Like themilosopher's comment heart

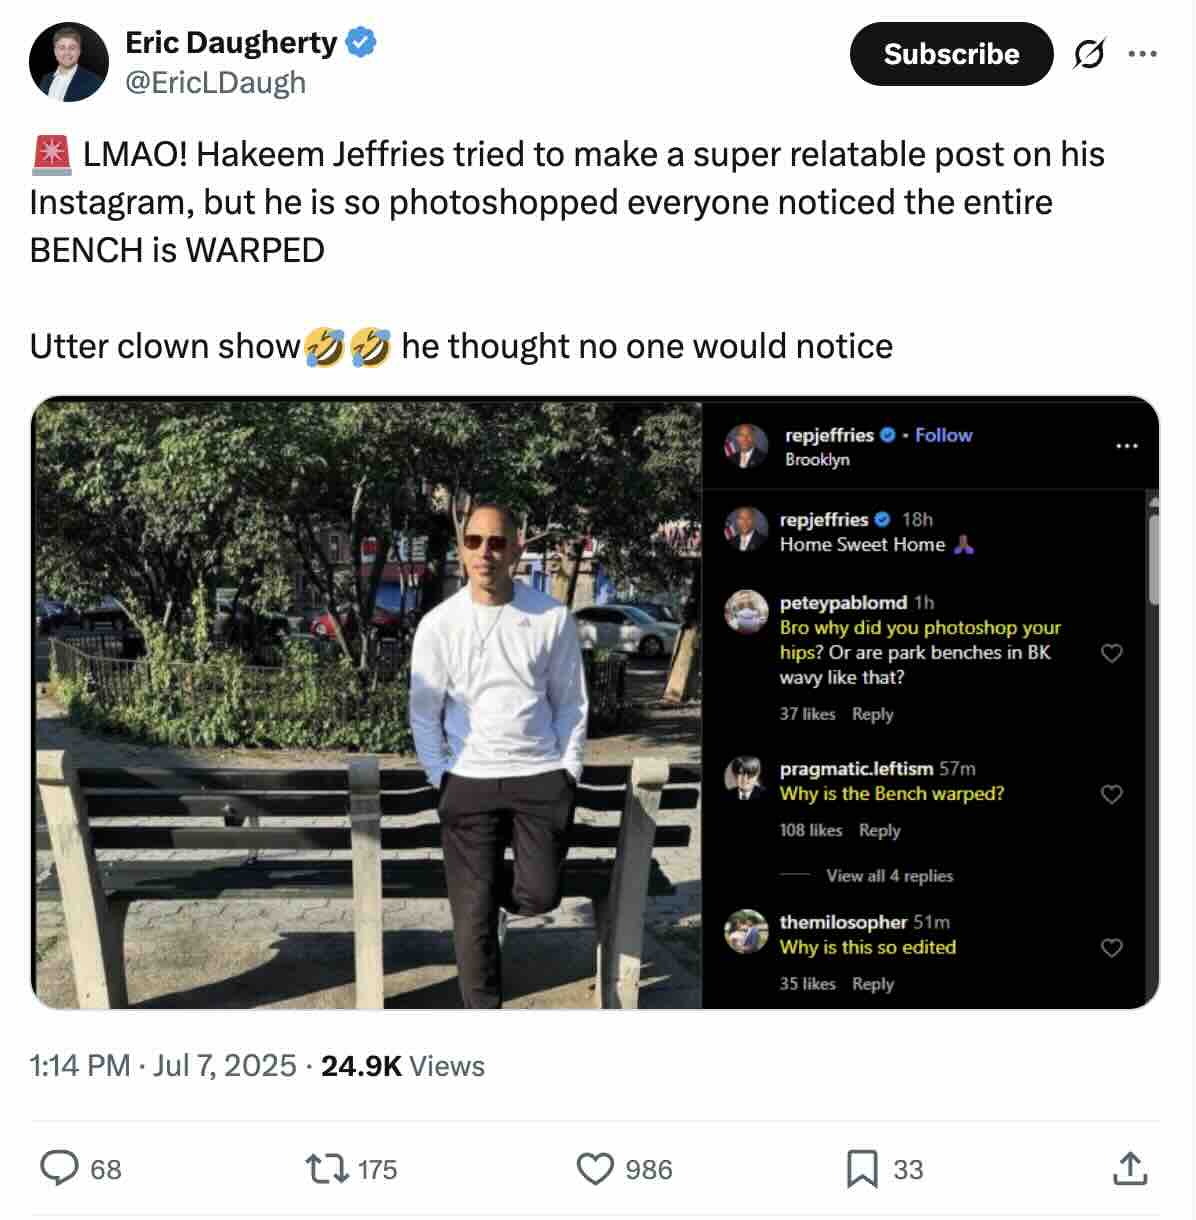pos(1111,947)
